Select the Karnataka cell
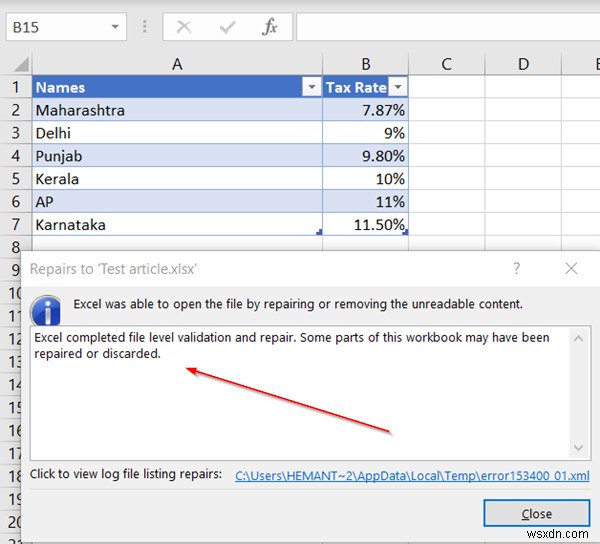Image resolution: width=600 pixels, height=544 pixels. click(x=177, y=225)
